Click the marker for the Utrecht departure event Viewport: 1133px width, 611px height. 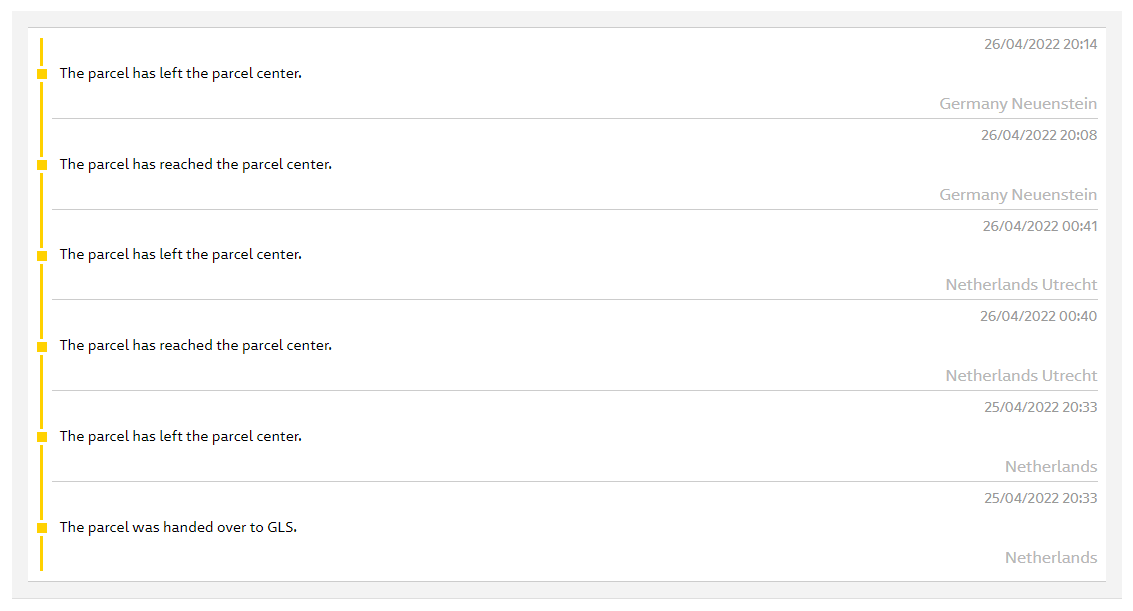pyautogui.click(x=42, y=255)
